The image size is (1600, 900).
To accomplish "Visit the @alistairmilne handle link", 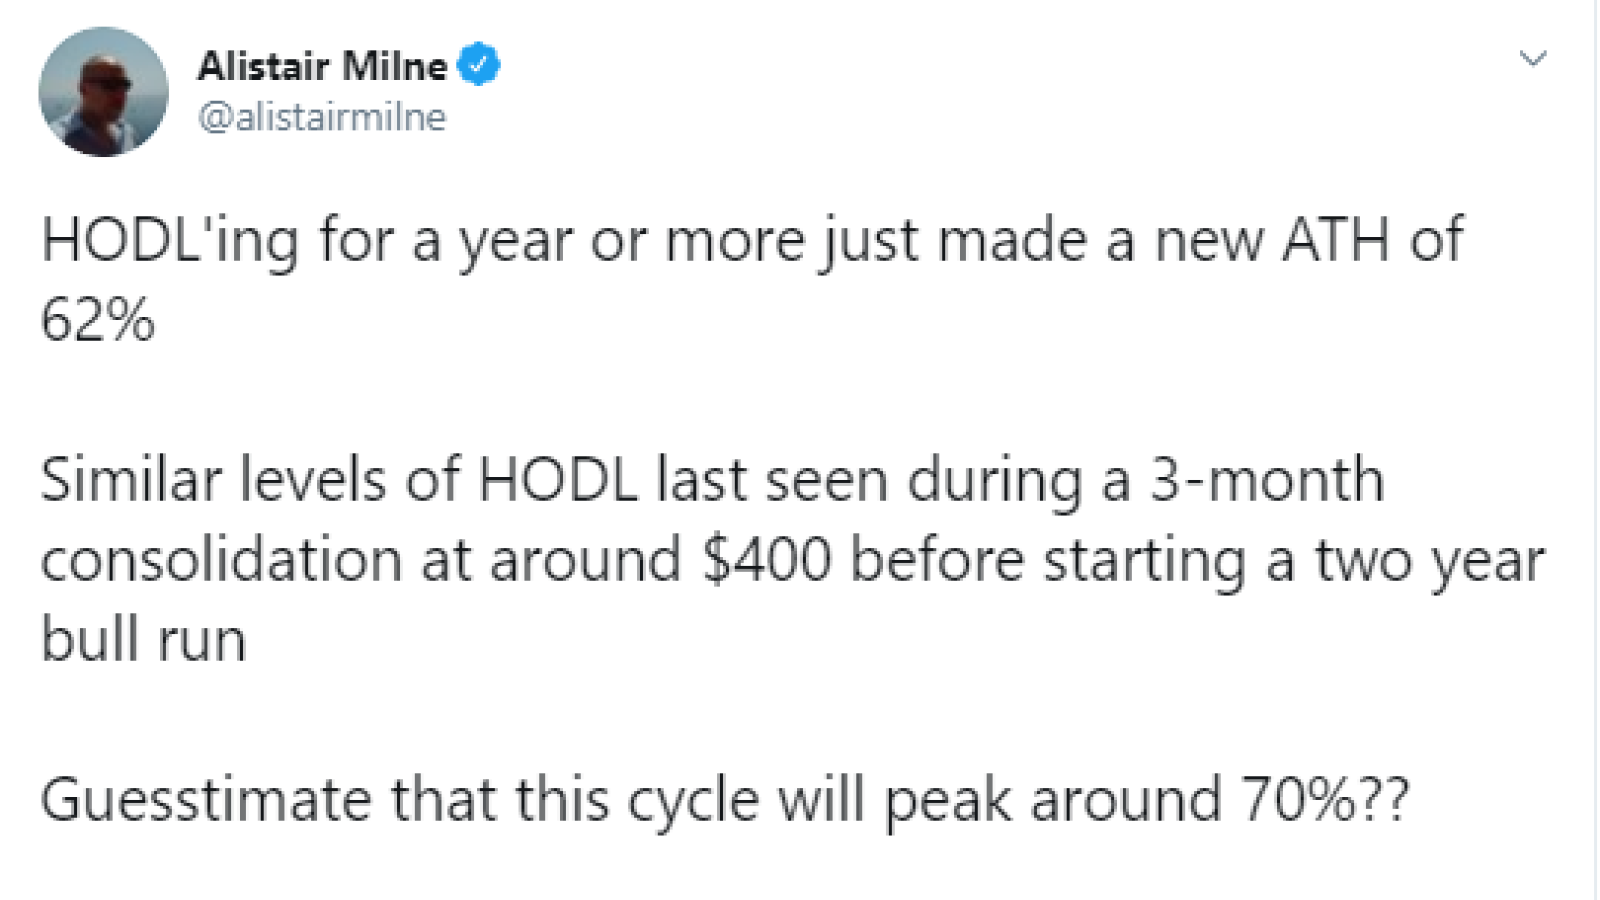I will pos(322,117).
